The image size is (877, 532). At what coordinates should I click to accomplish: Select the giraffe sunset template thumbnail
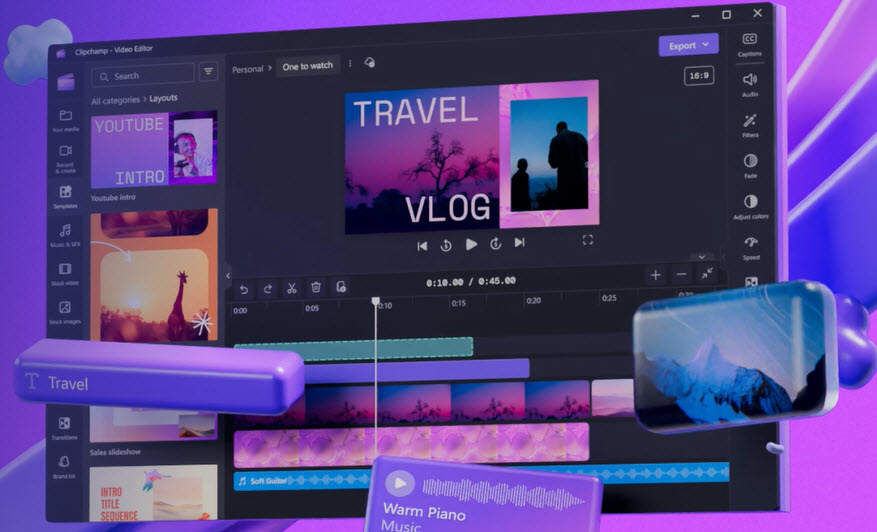154,275
